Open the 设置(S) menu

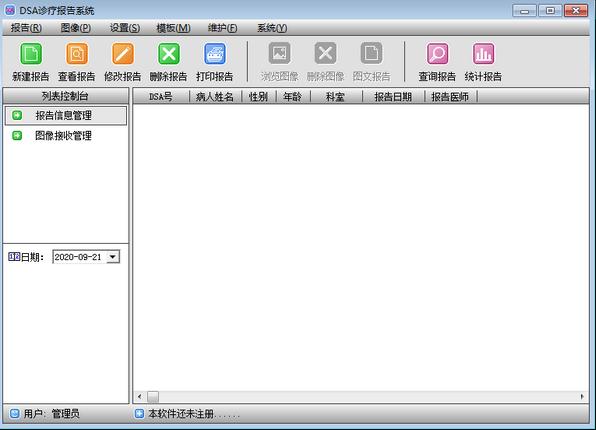[x=125, y=28]
